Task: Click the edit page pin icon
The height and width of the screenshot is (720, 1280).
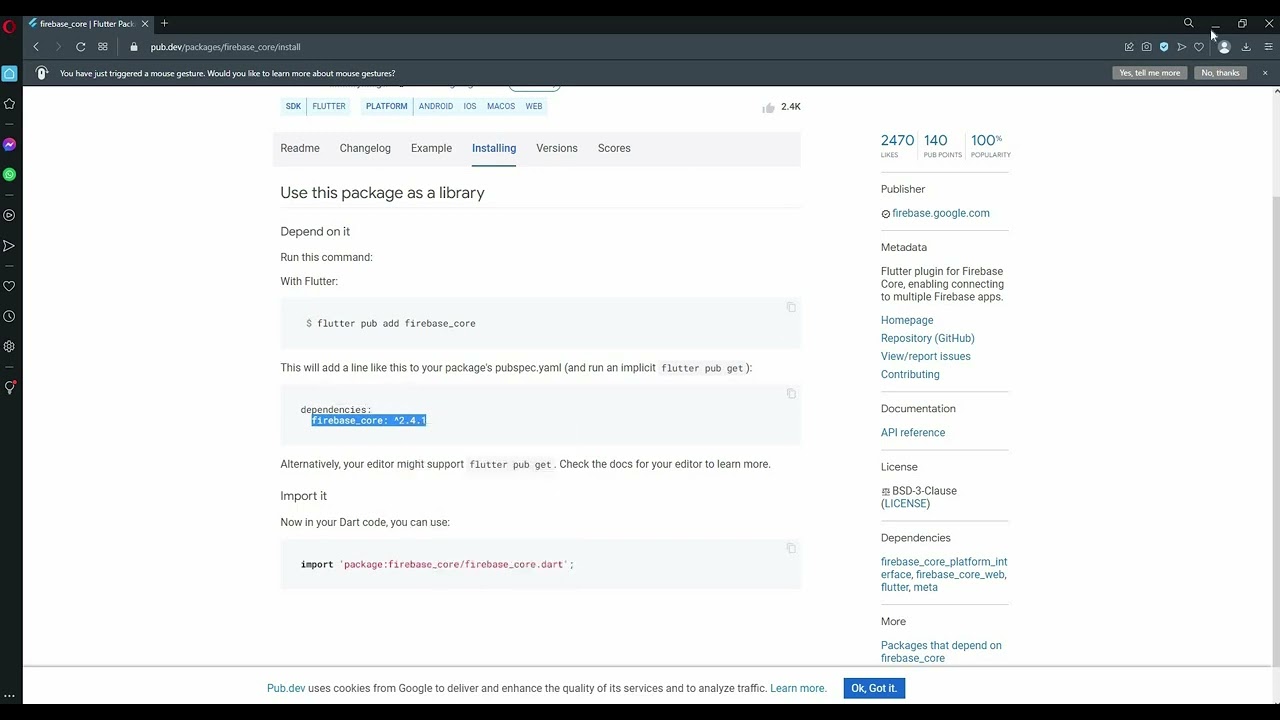Action: coord(1129,47)
